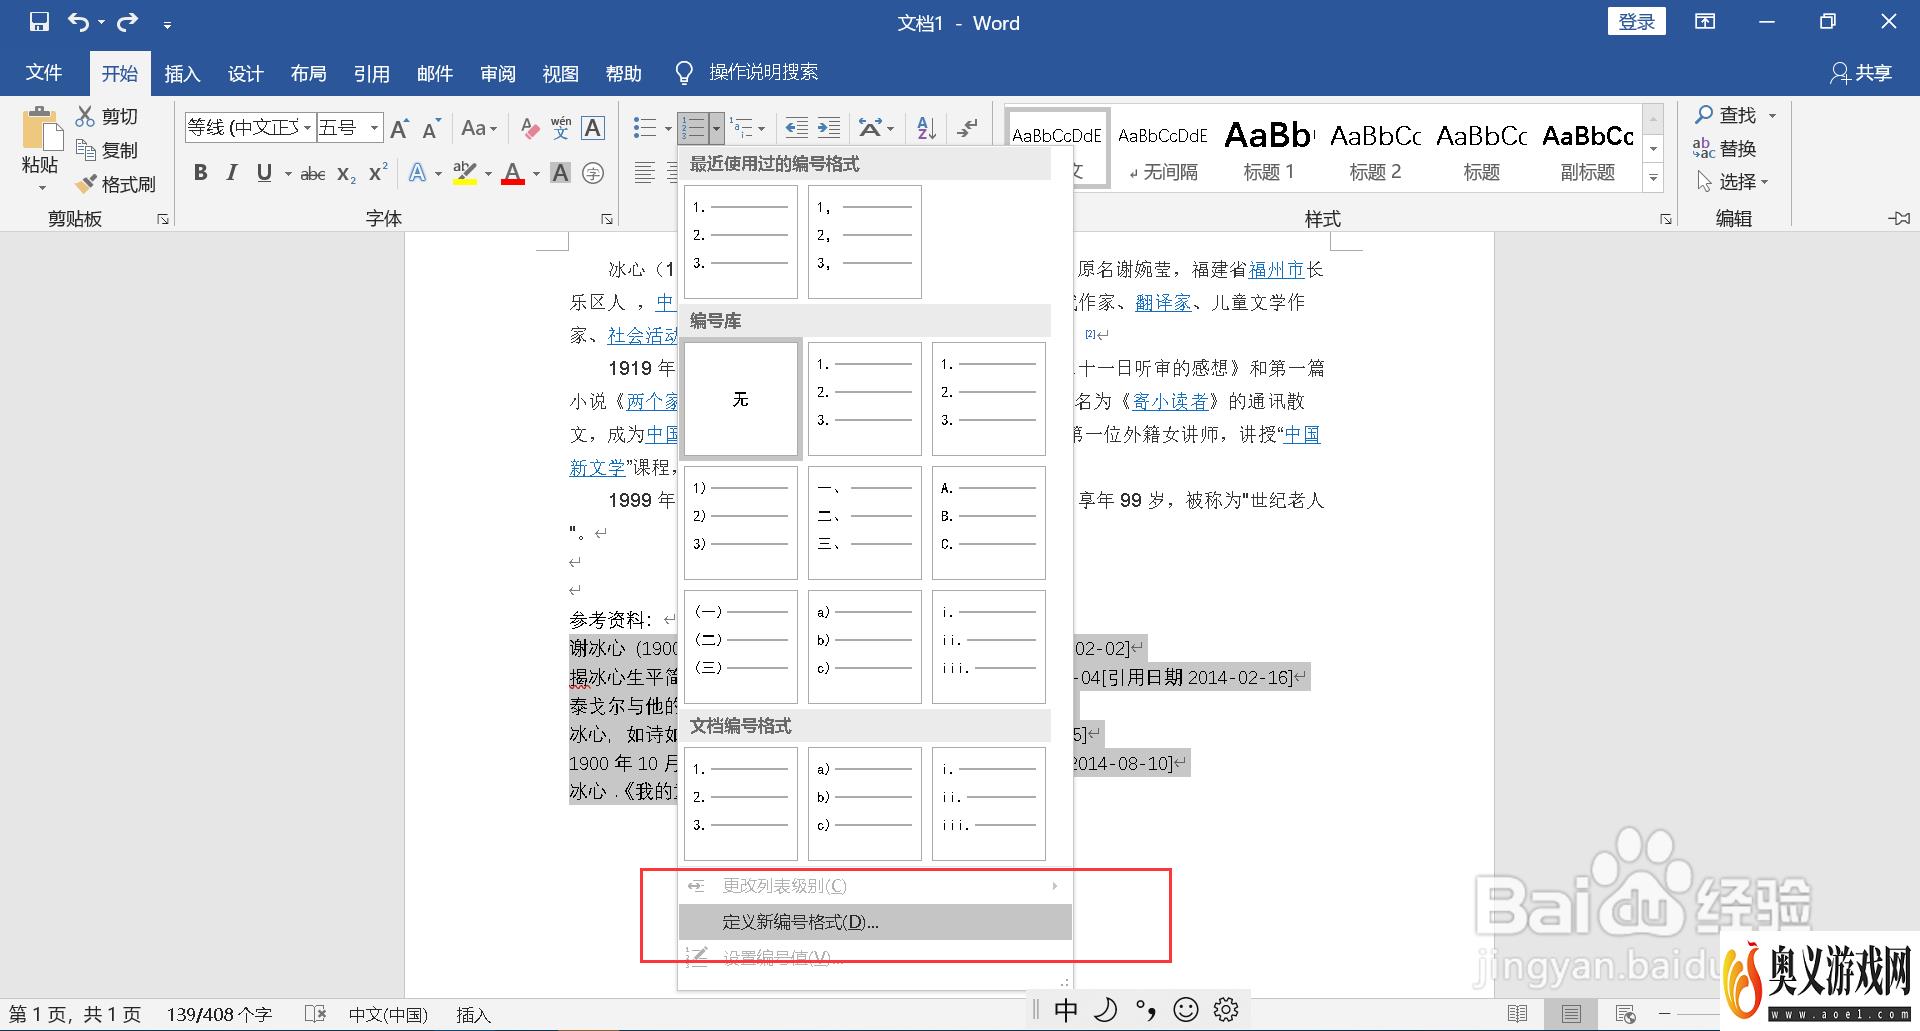Image resolution: width=1920 pixels, height=1031 pixels.
Task: Decrease the paragraph indent
Action: [797, 128]
